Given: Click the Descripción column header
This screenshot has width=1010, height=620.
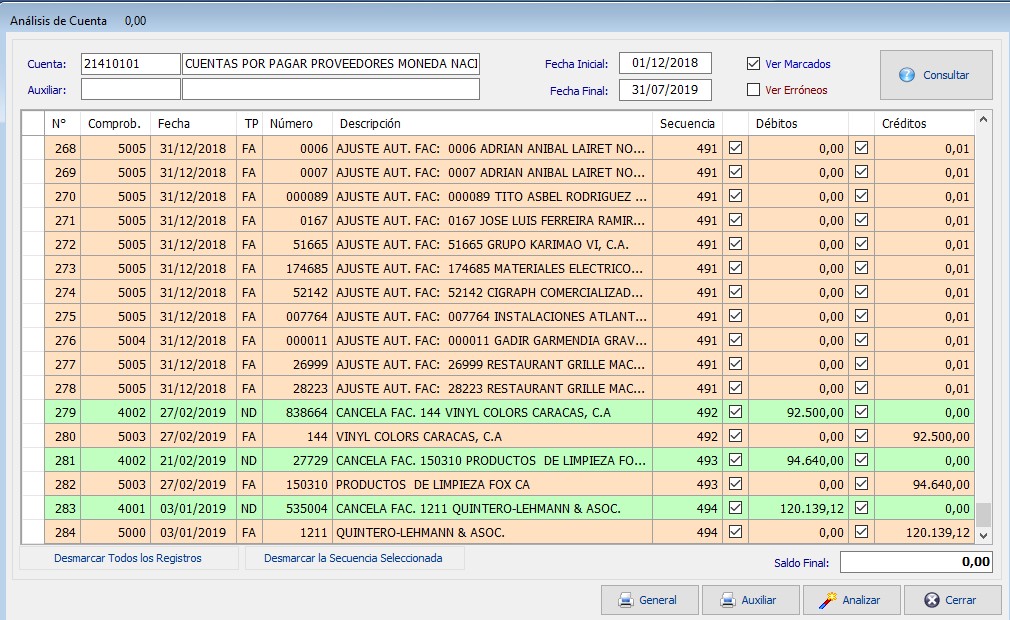Looking at the screenshot, I should pyautogui.click(x=492, y=124).
